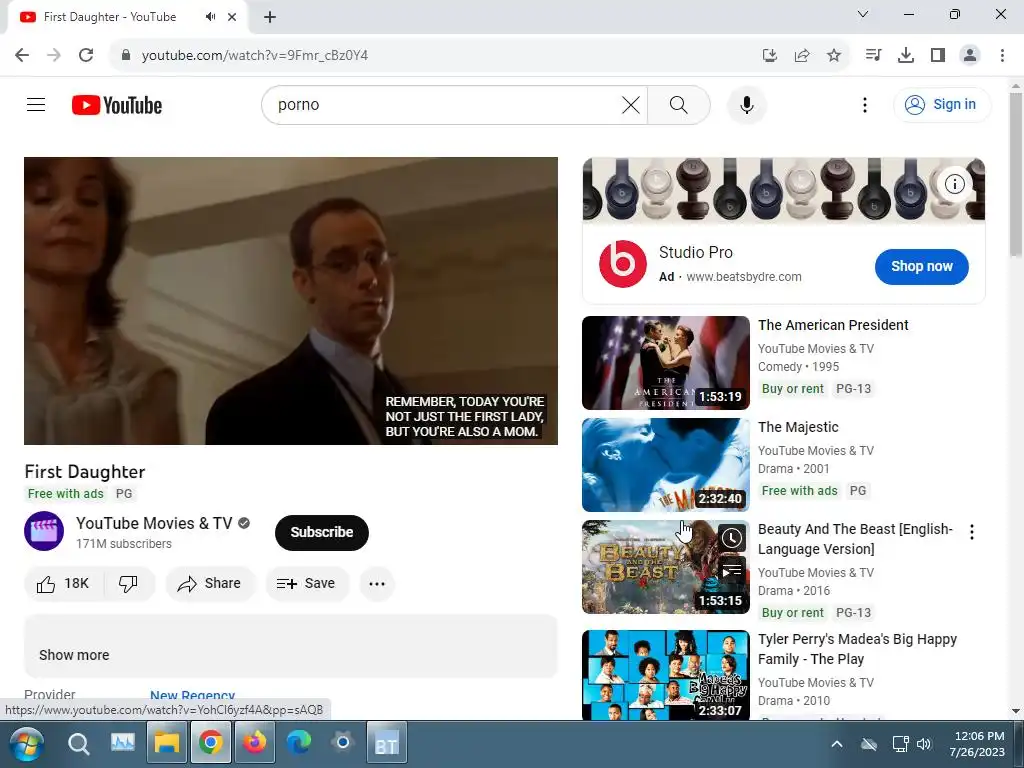Open media control icon in Chrome toolbar
This screenshot has height=768, width=1024.
click(873, 55)
